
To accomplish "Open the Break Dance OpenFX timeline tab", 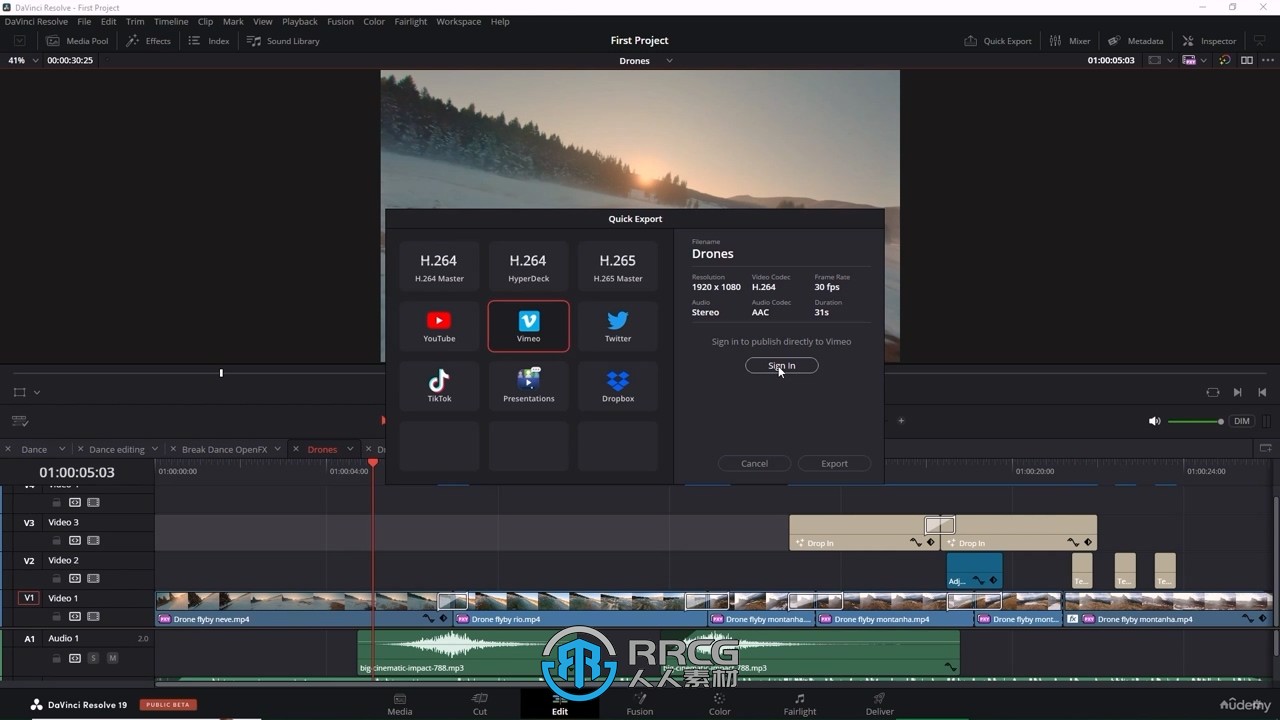I will 224,449.
